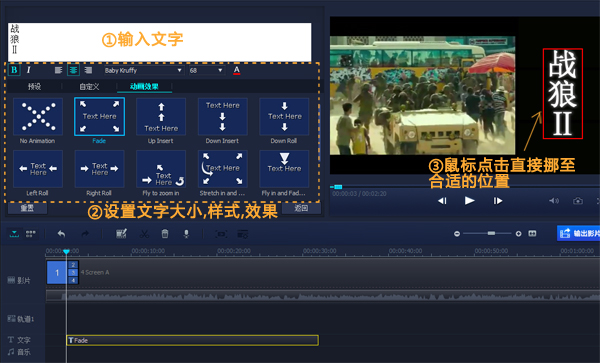Delete clip with trash icon

(165, 234)
